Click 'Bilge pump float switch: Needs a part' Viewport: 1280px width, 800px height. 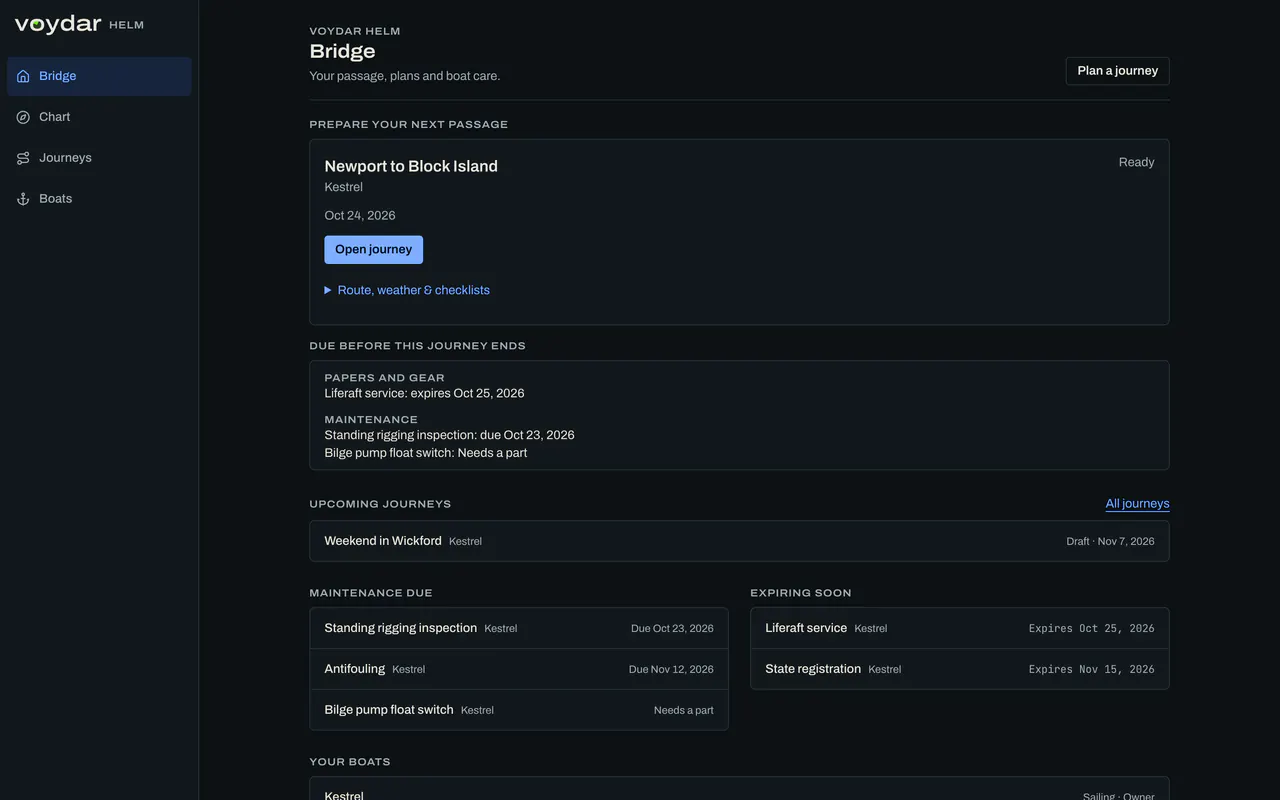[426, 453]
